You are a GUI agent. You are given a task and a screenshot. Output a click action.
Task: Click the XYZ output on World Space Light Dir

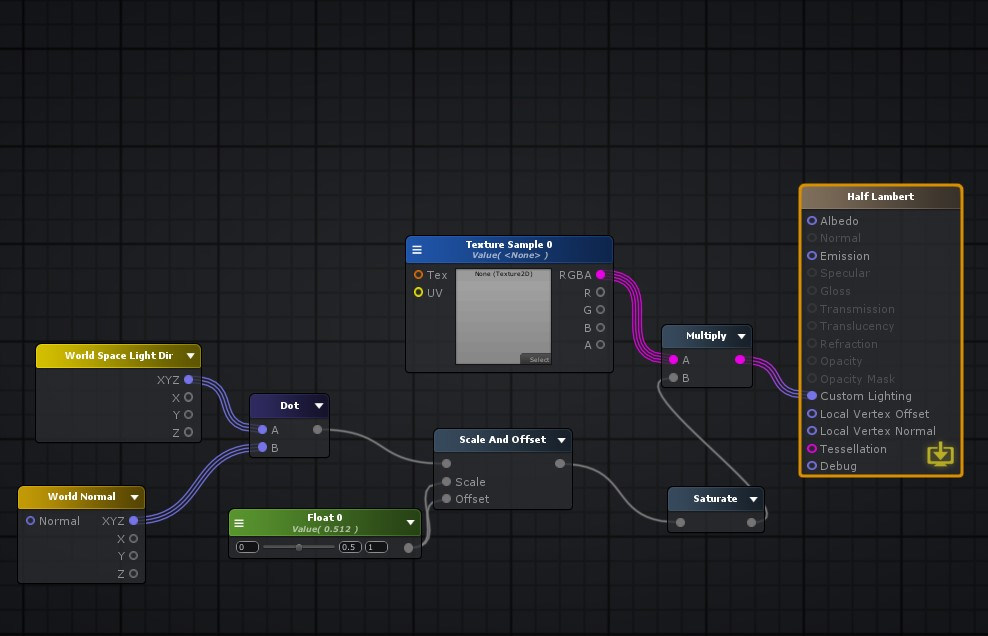click(x=189, y=380)
